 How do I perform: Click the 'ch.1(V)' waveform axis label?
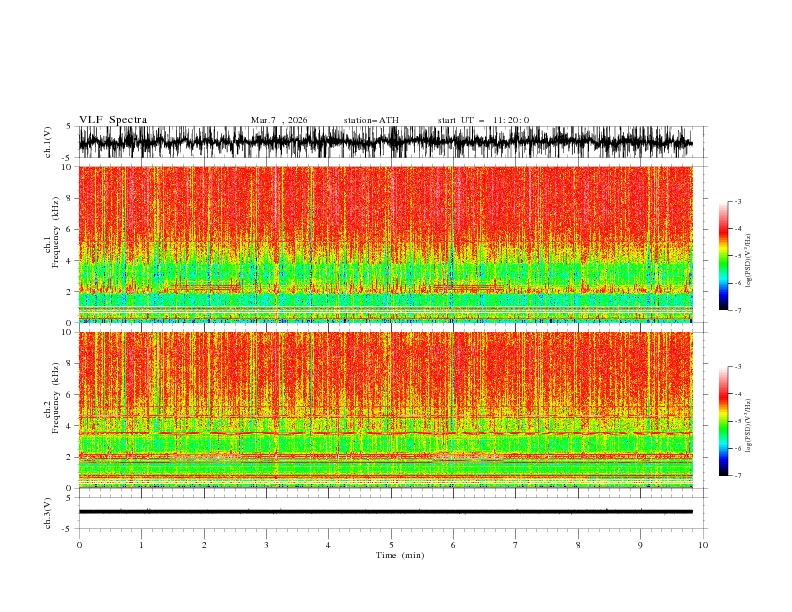point(48,142)
